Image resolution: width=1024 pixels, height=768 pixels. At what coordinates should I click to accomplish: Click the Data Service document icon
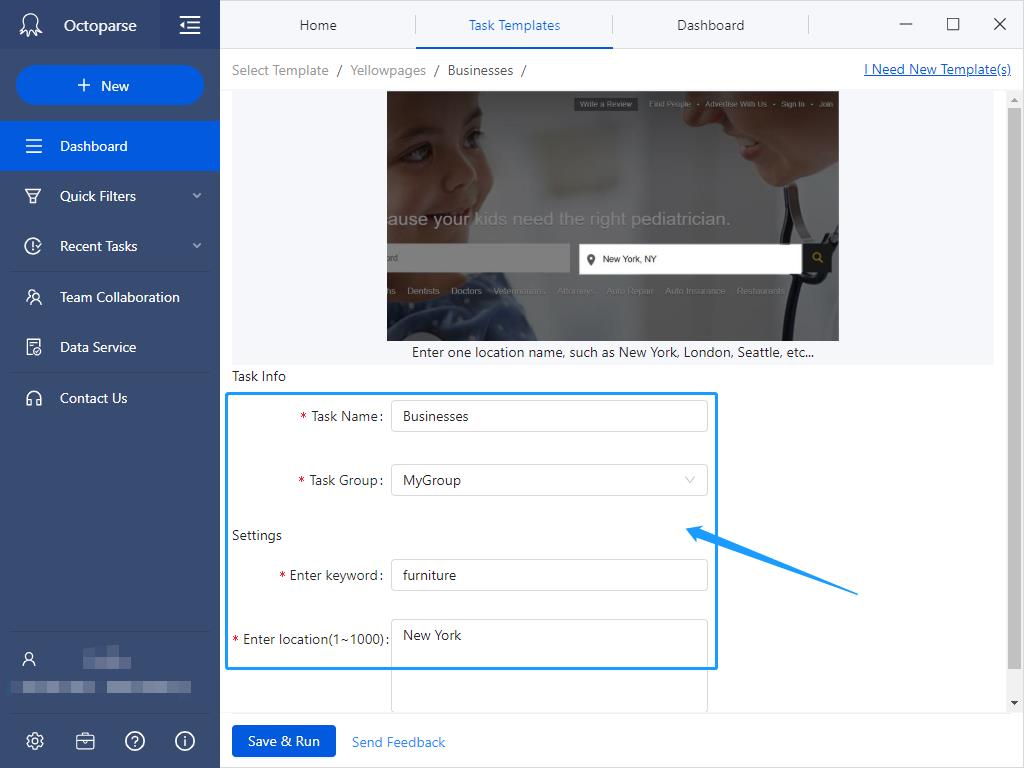[33, 347]
